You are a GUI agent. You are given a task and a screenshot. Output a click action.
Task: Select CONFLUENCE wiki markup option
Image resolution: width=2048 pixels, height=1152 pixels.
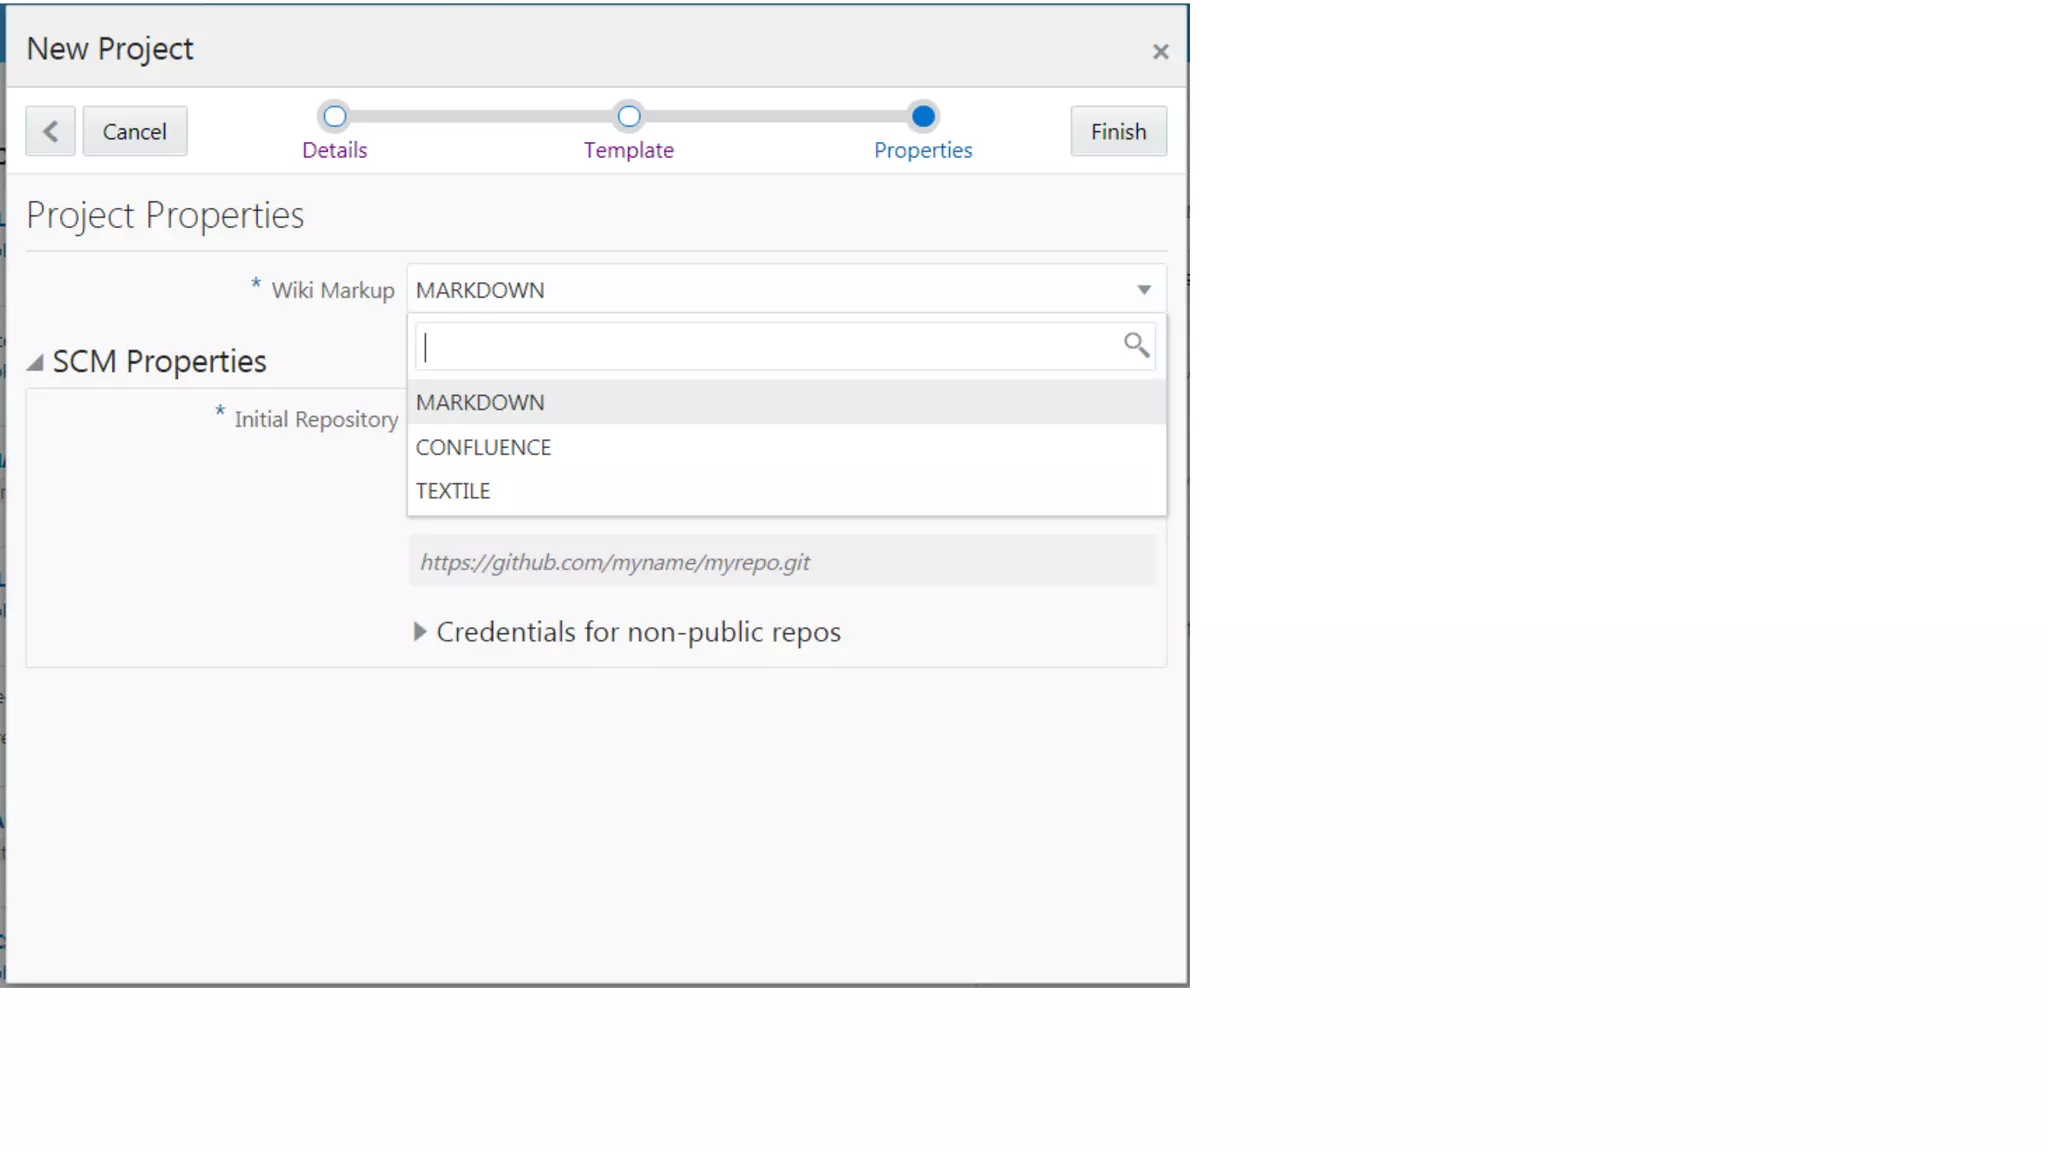[483, 447]
